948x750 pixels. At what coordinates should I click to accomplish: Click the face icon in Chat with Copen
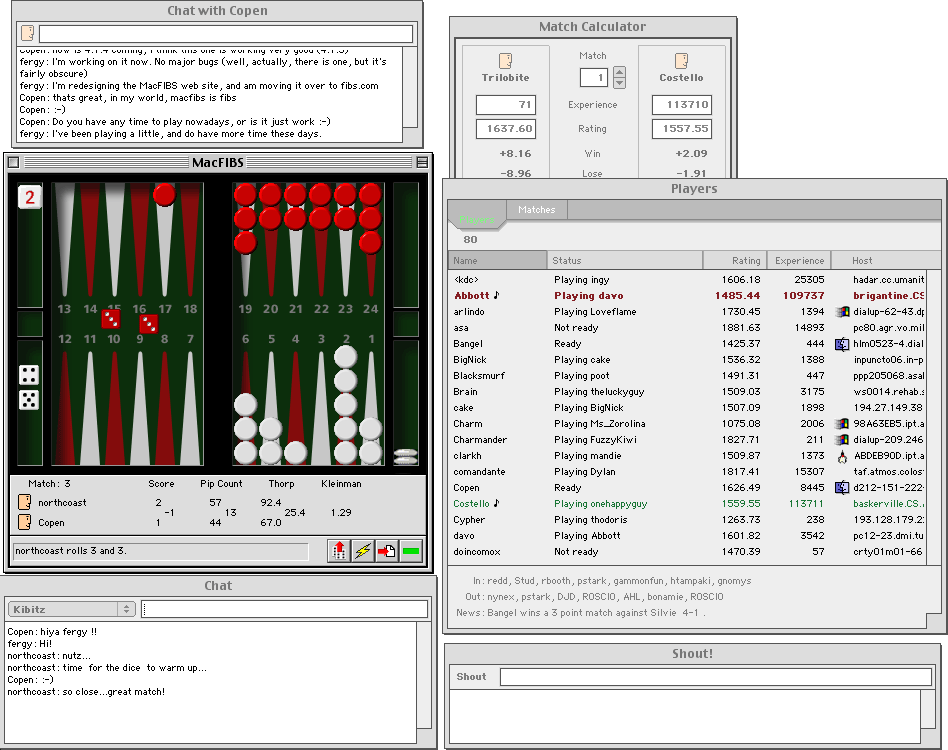coord(27,33)
